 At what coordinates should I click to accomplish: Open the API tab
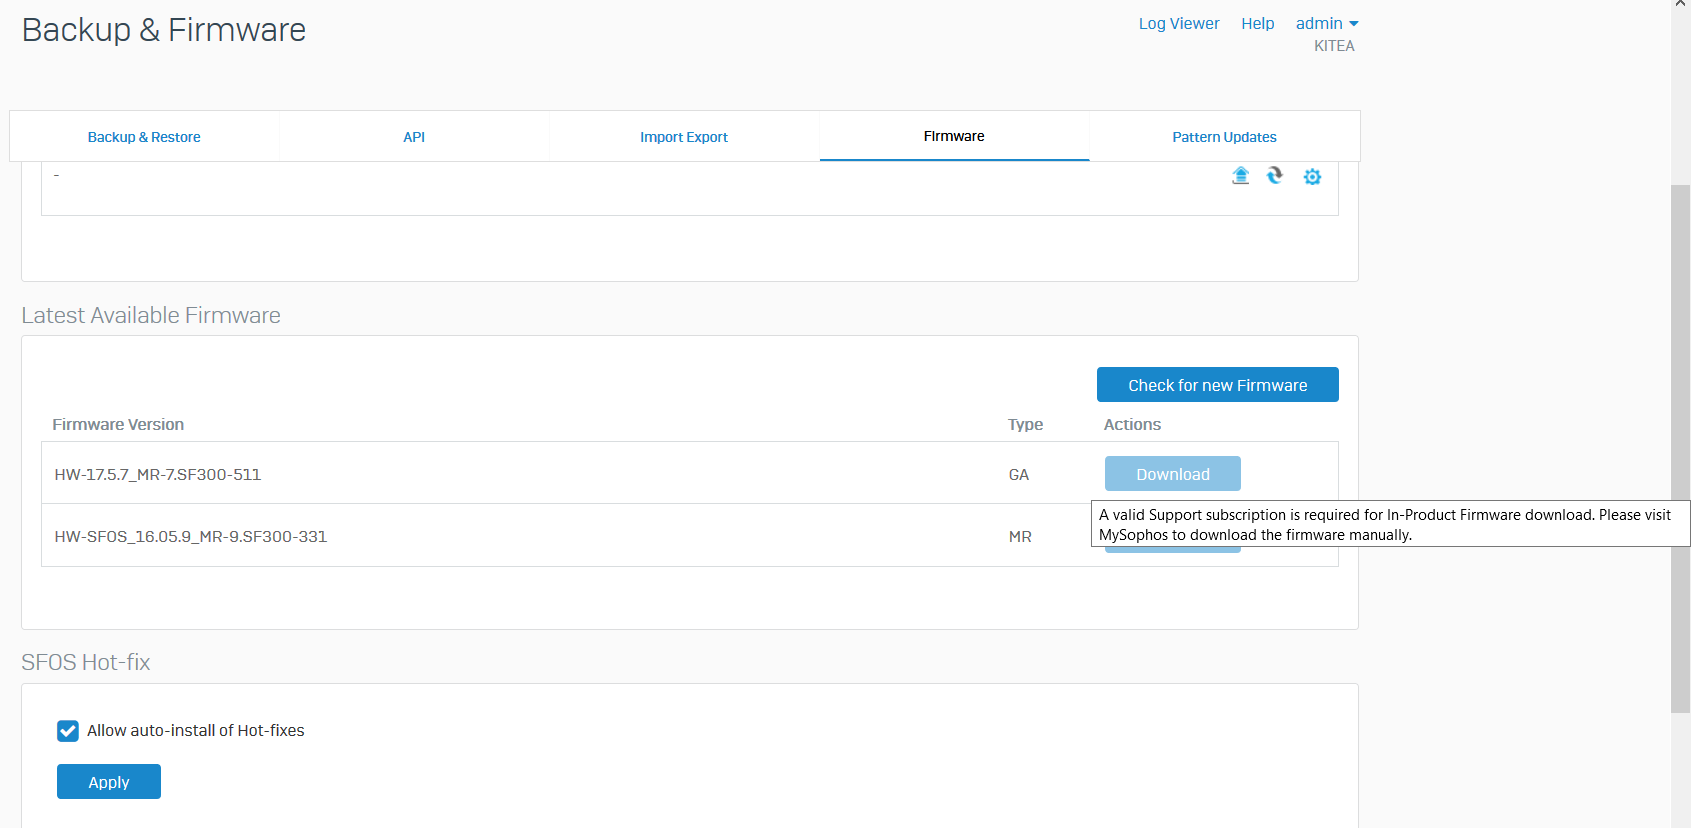(414, 137)
